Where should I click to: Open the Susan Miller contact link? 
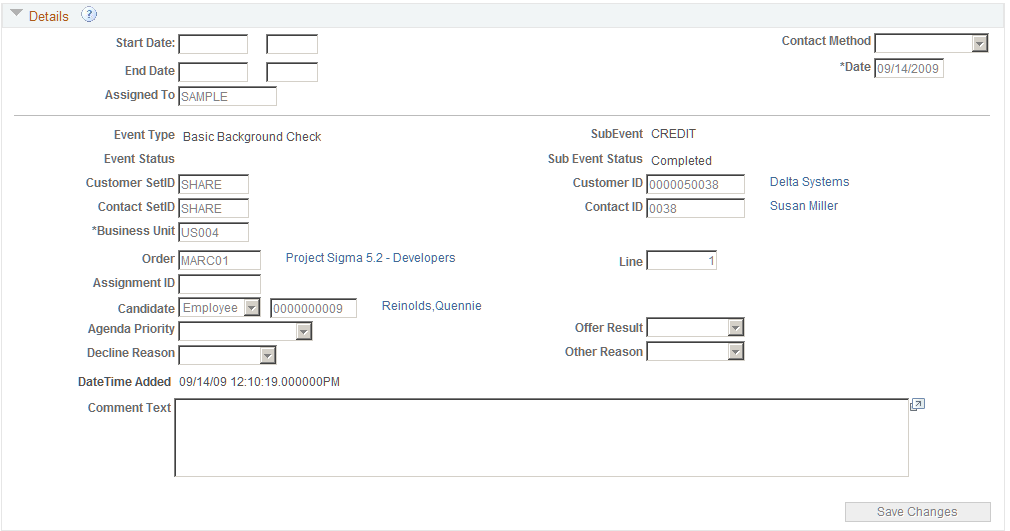(x=804, y=206)
